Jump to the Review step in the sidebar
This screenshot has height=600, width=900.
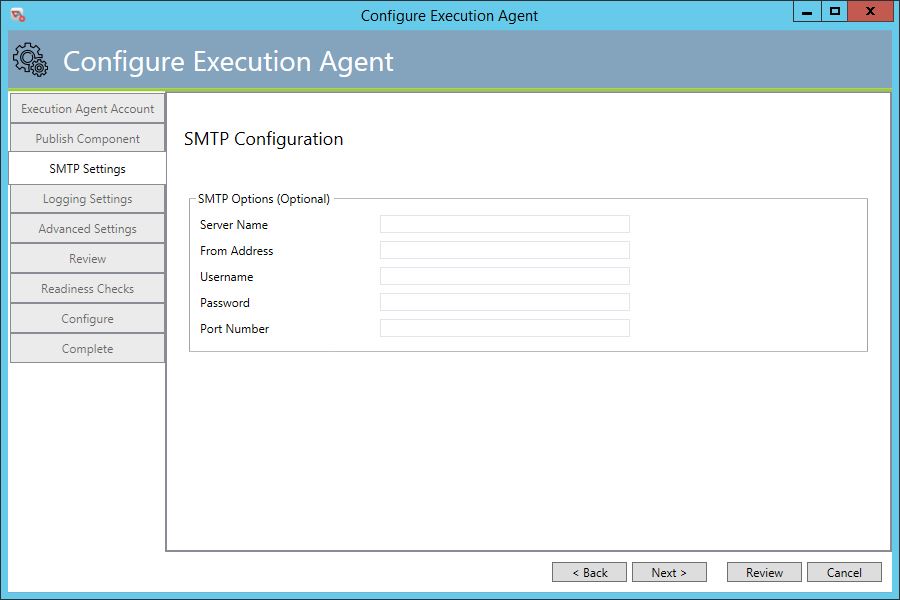[x=87, y=258]
